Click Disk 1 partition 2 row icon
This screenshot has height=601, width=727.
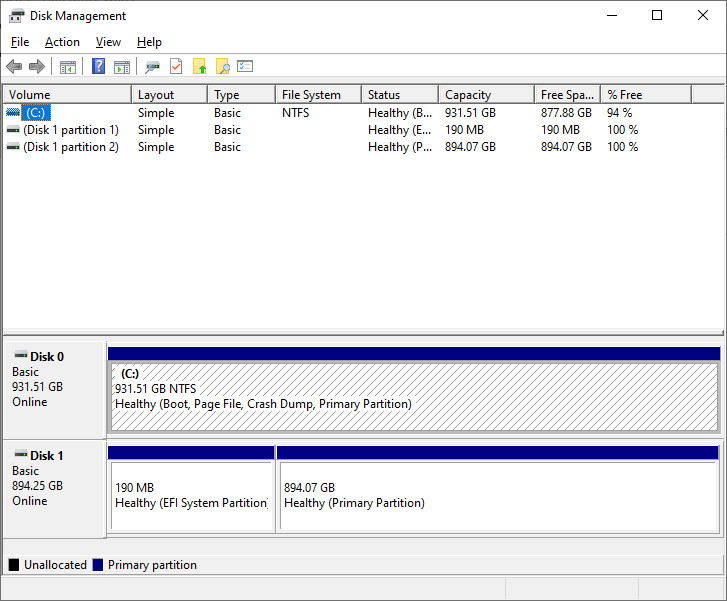click(13, 147)
